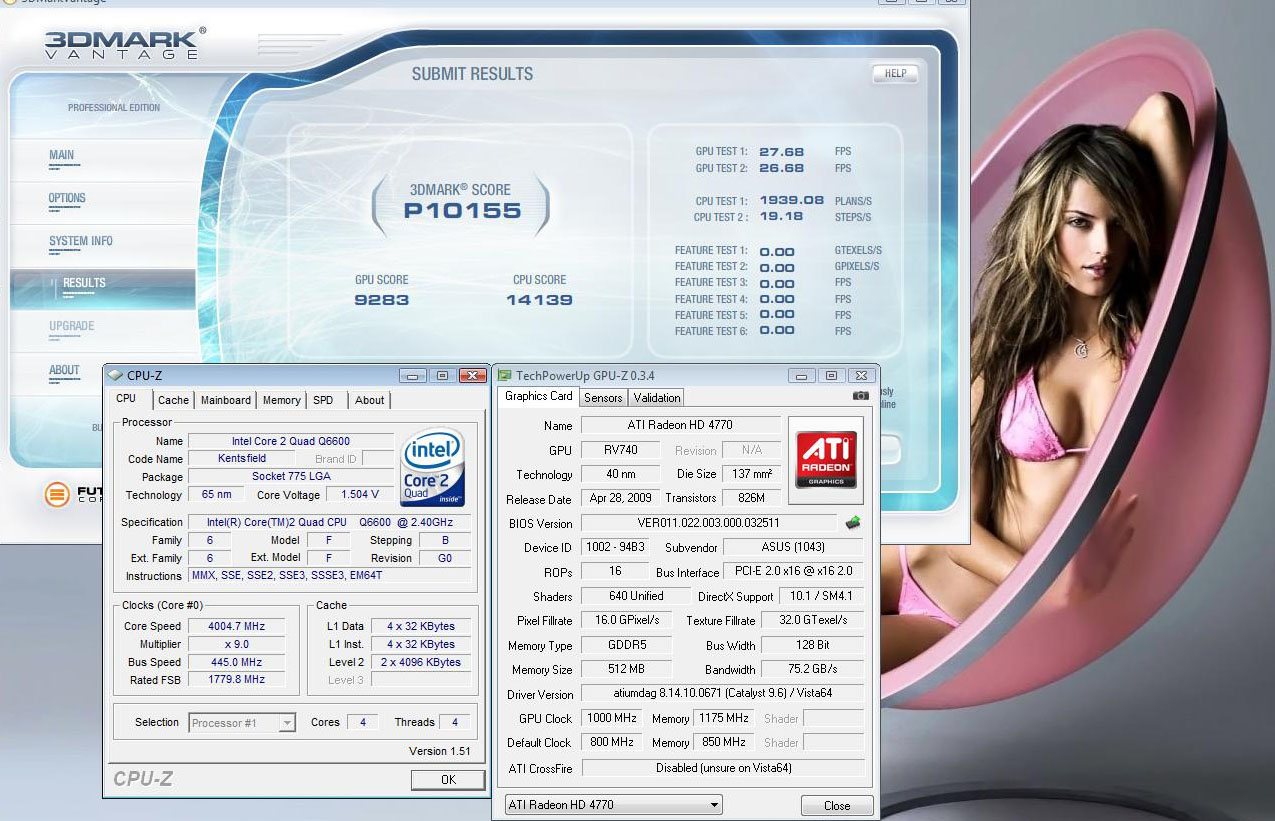Image resolution: width=1275 pixels, height=821 pixels.
Task: Click the GPU score value 9283
Action: (x=382, y=300)
